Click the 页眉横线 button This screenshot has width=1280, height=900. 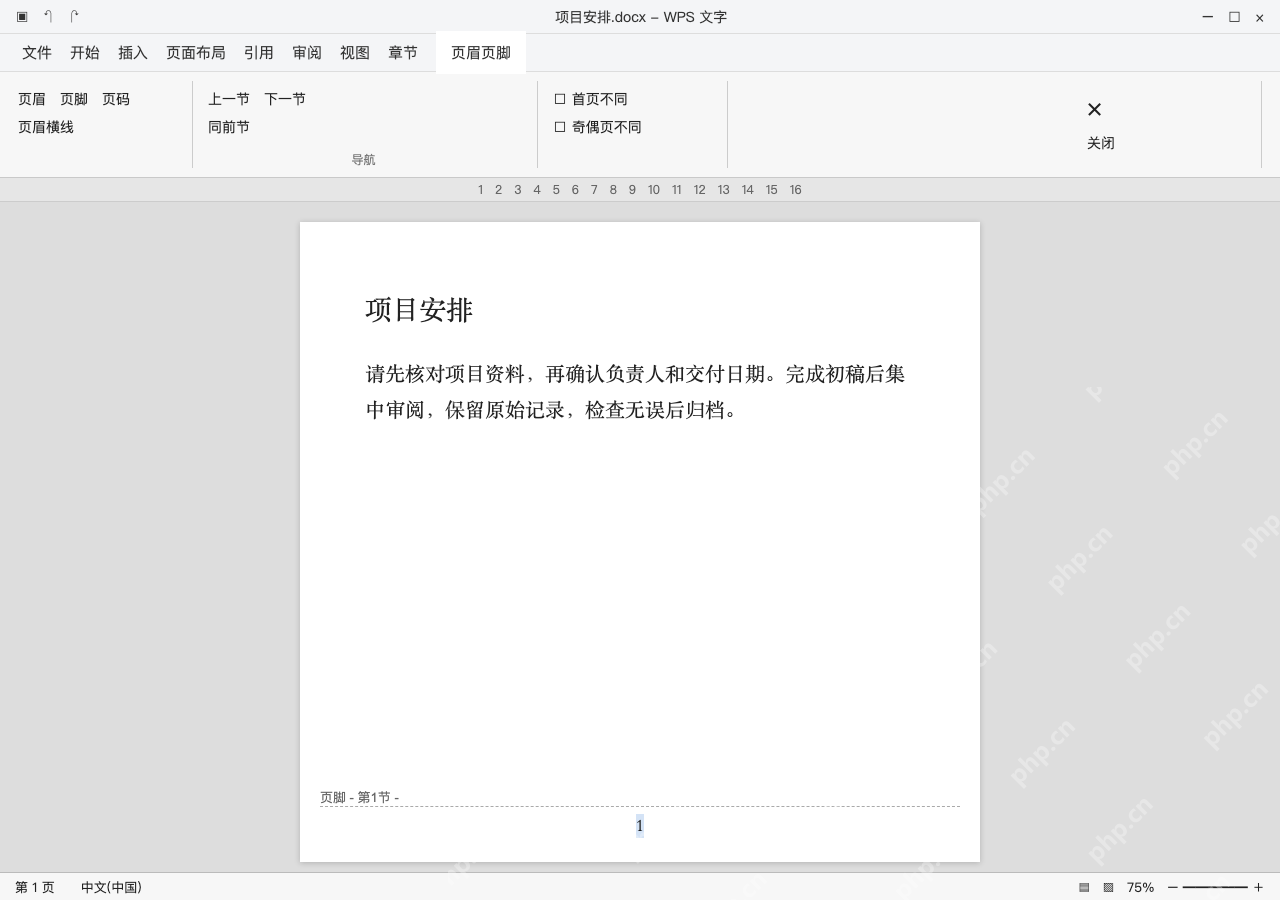(x=46, y=127)
